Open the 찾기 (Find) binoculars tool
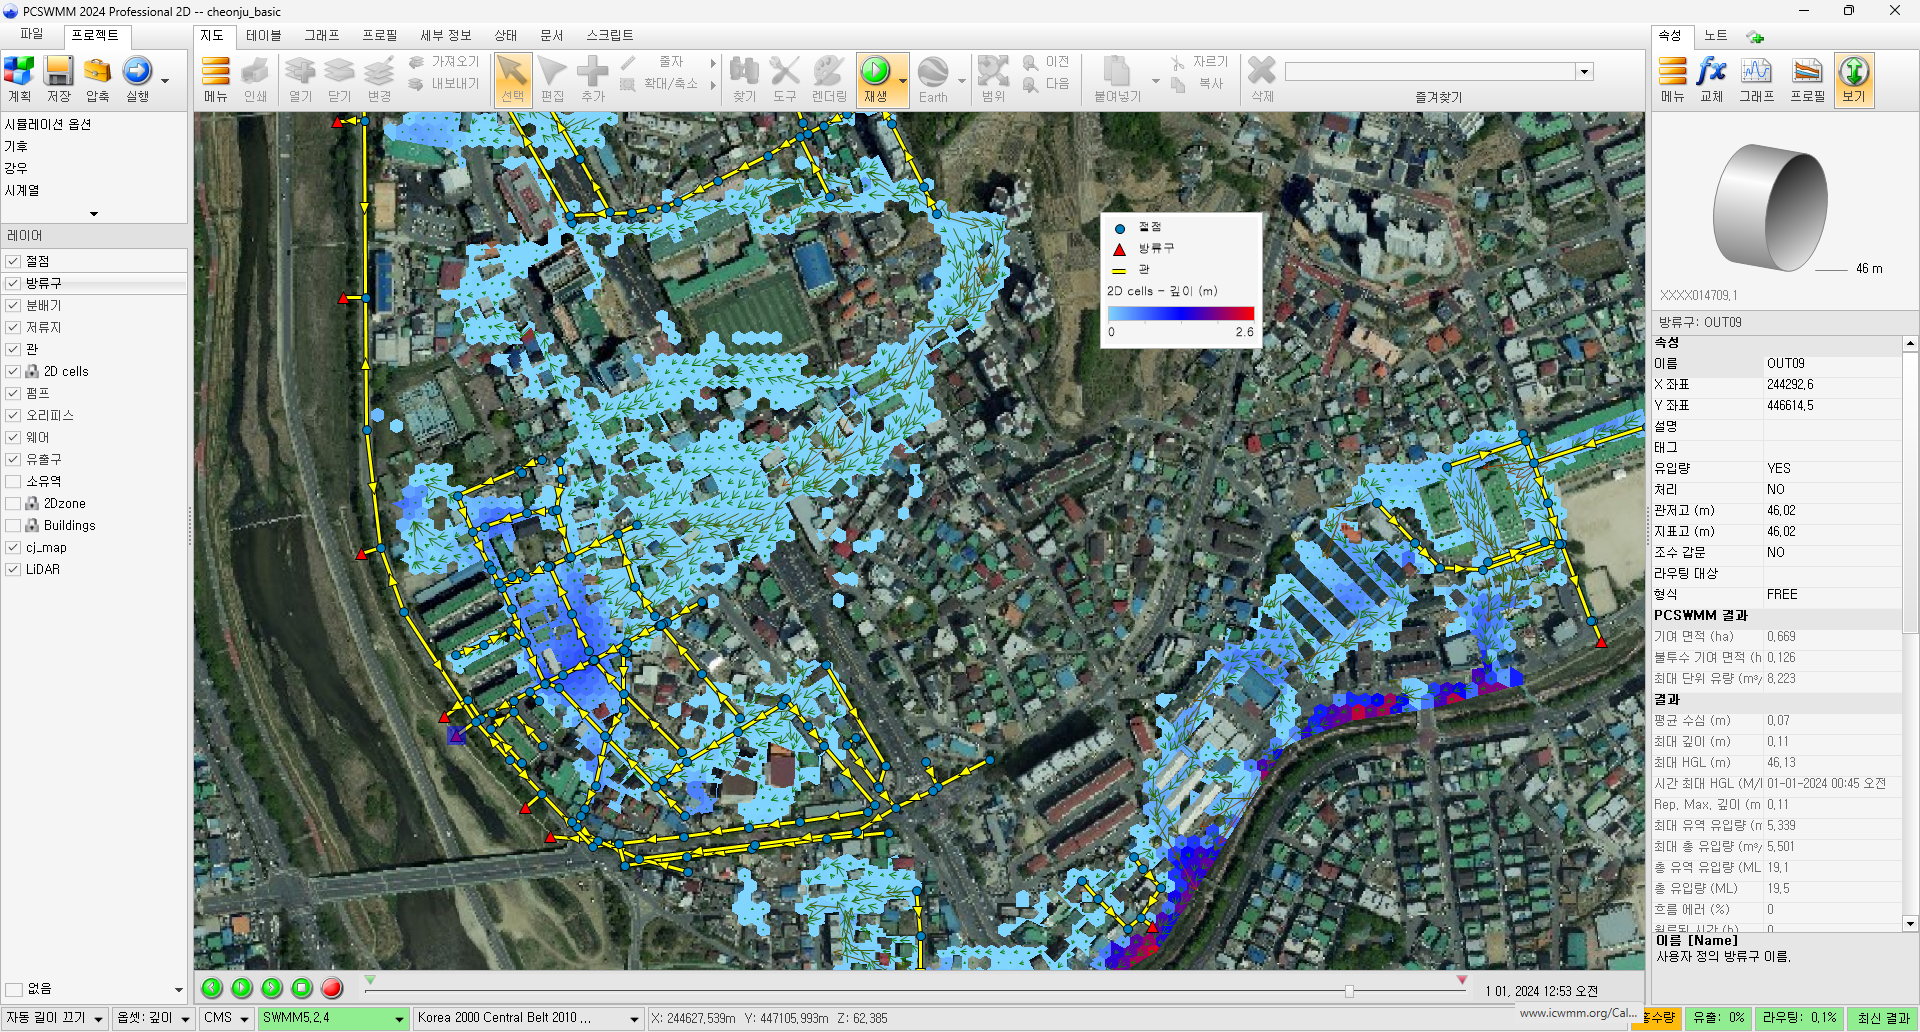The image size is (1920, 1032). tap(744, 72)
